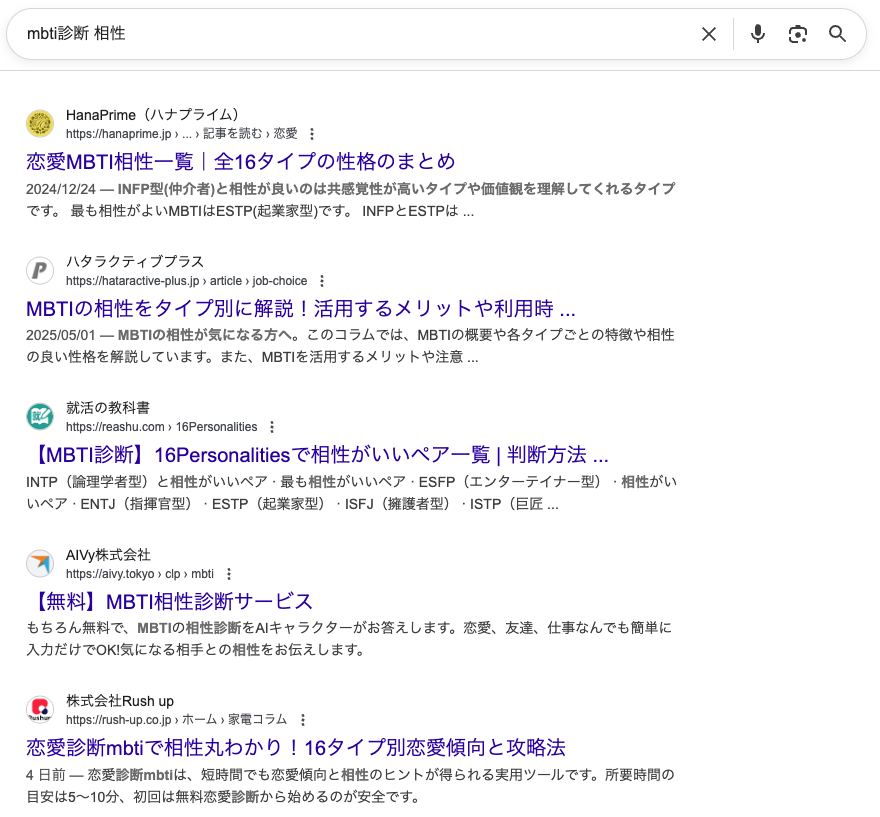Click the AIVy株式会社 favicon

[40, 563]
